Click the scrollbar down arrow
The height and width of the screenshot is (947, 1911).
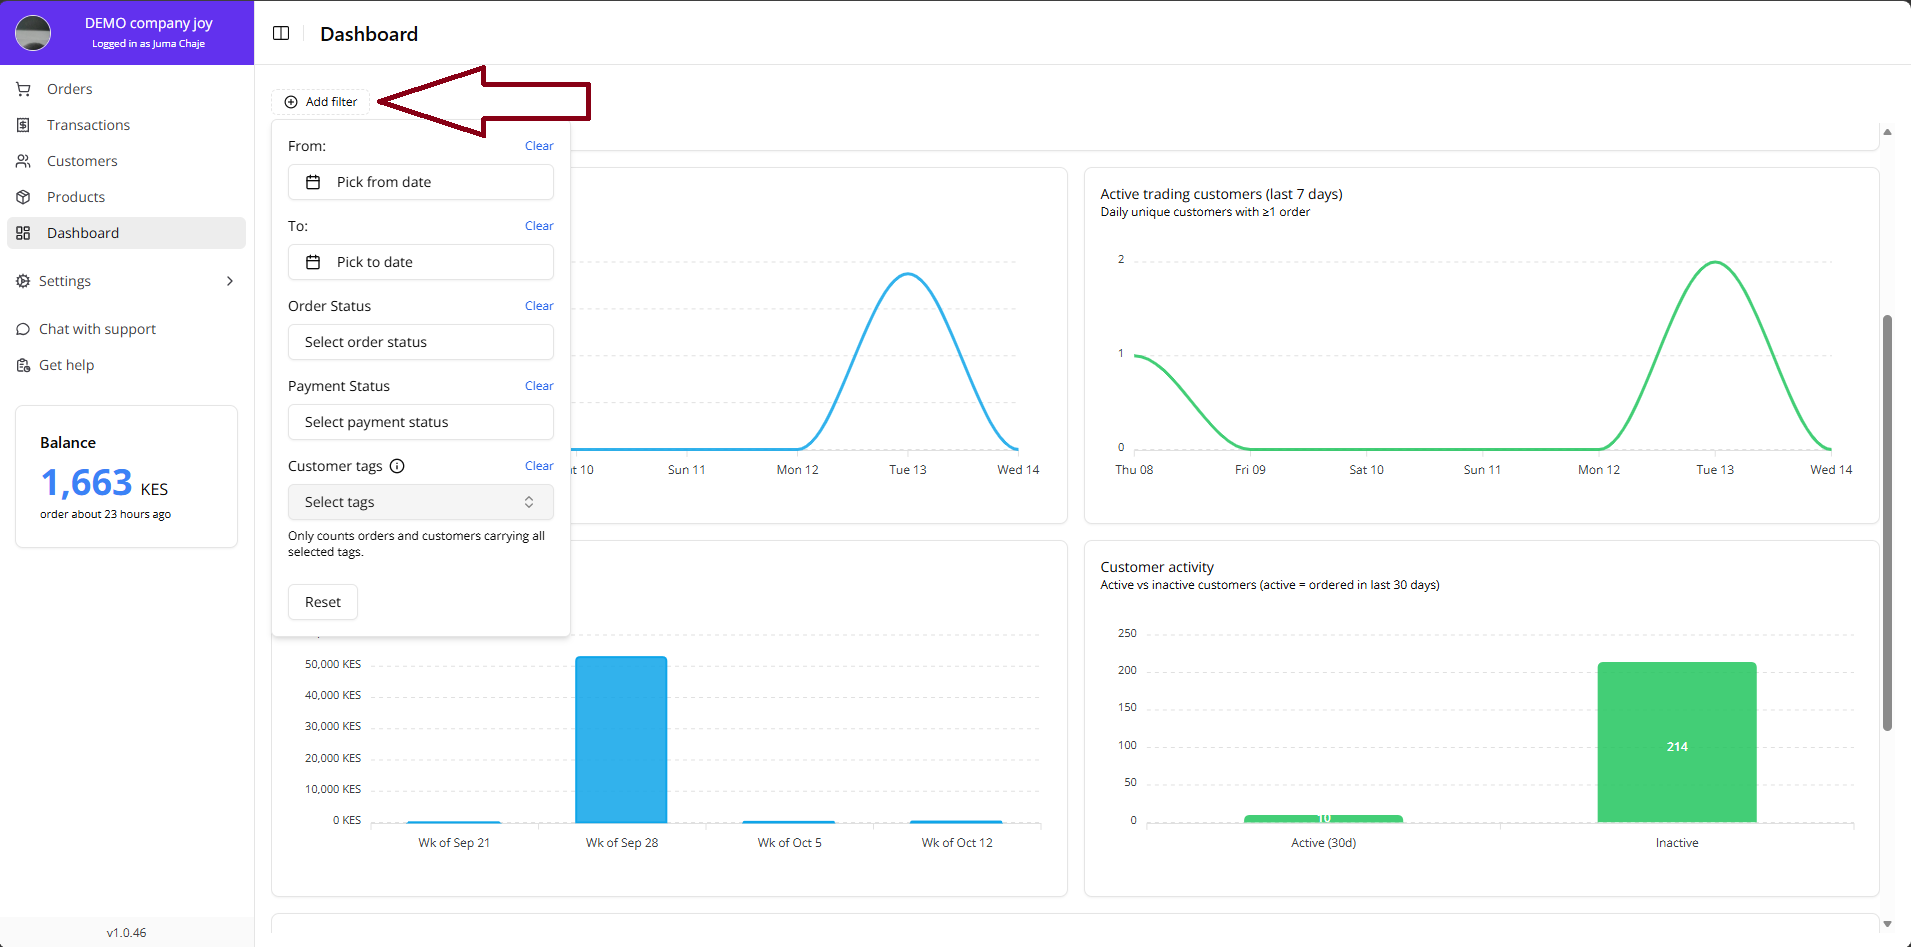coord(1887,924)
